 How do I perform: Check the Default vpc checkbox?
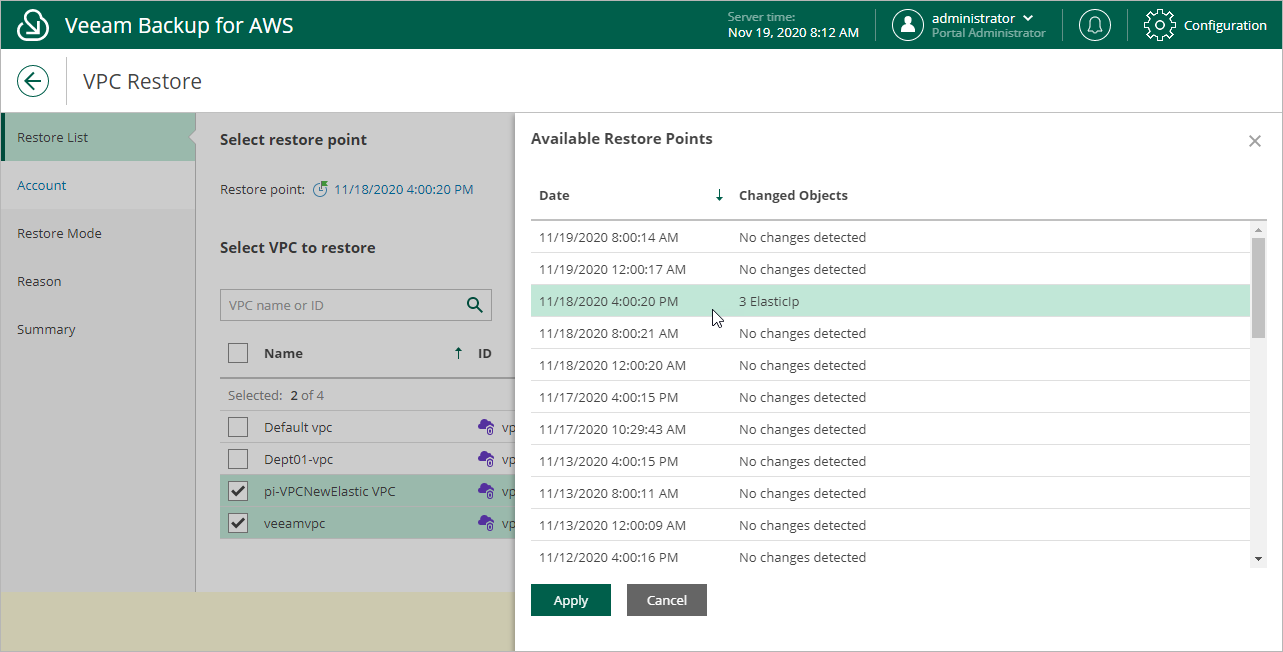(x=238, y=427)
